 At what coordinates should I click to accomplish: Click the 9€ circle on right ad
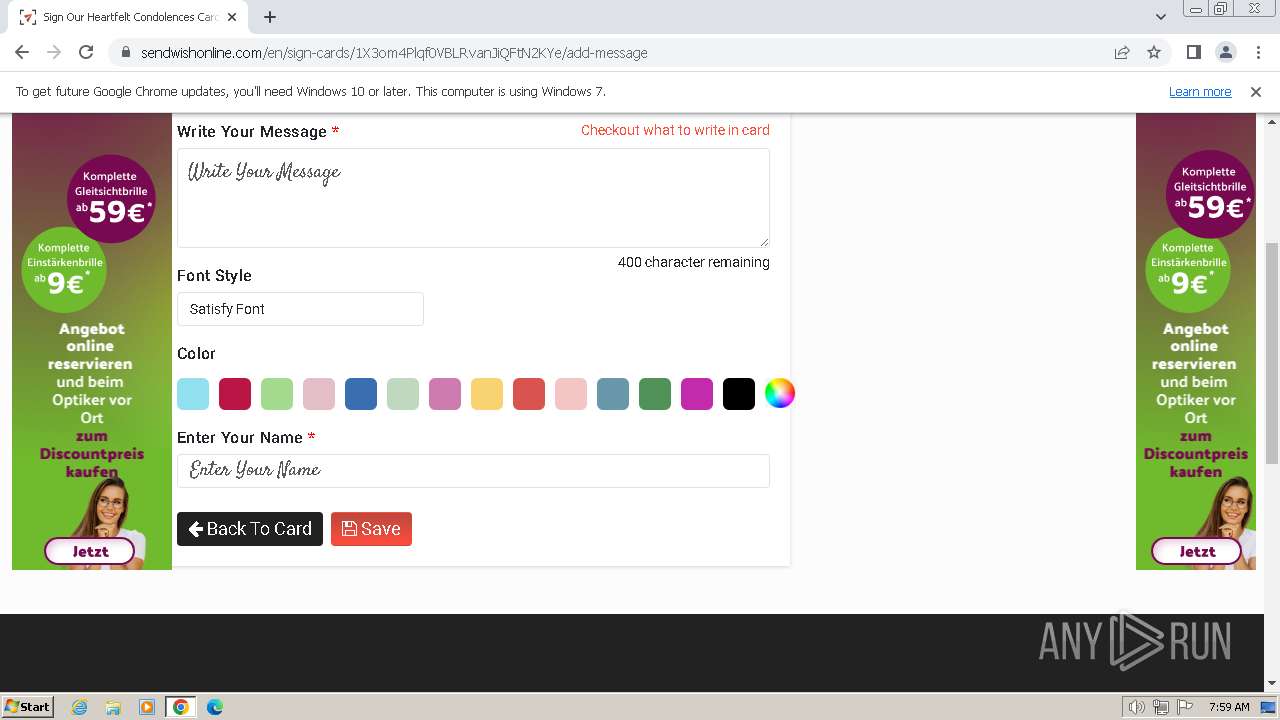(1187, 270)
